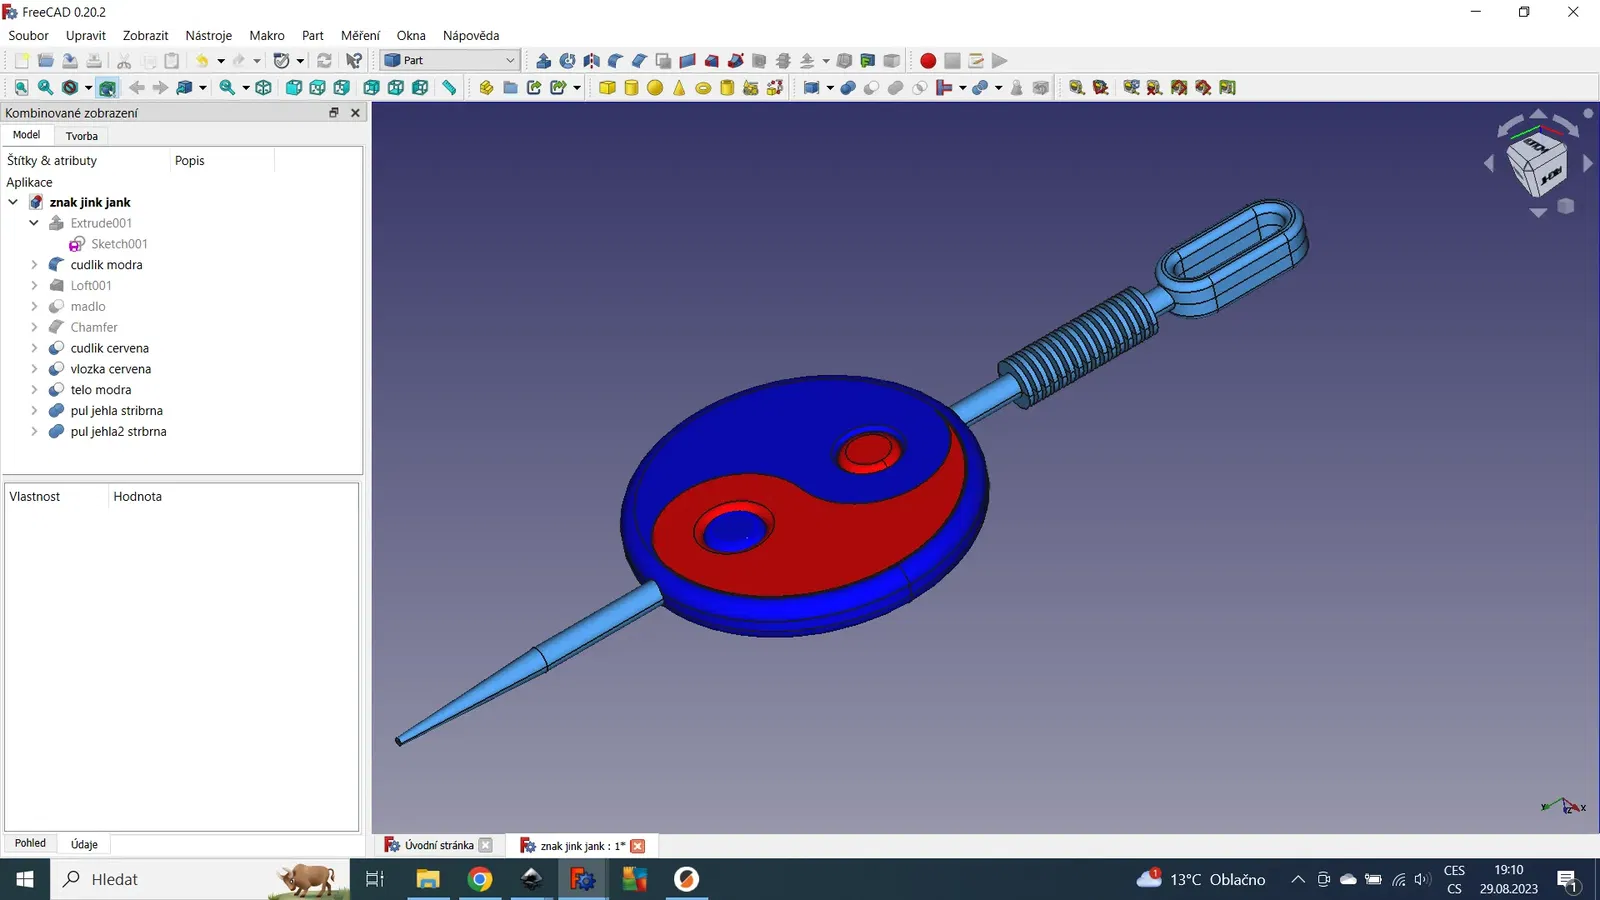Start macro recording with the red button
This screenshot has width=1600, height=900.
[928, 61]
